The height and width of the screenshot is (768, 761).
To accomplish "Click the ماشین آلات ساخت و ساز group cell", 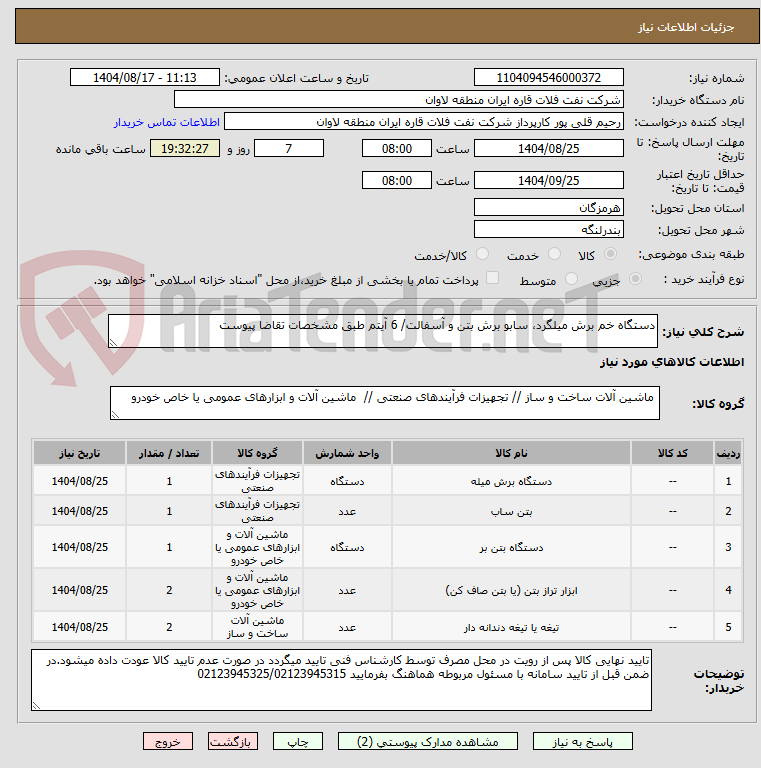I will click(x=257, y=627).
